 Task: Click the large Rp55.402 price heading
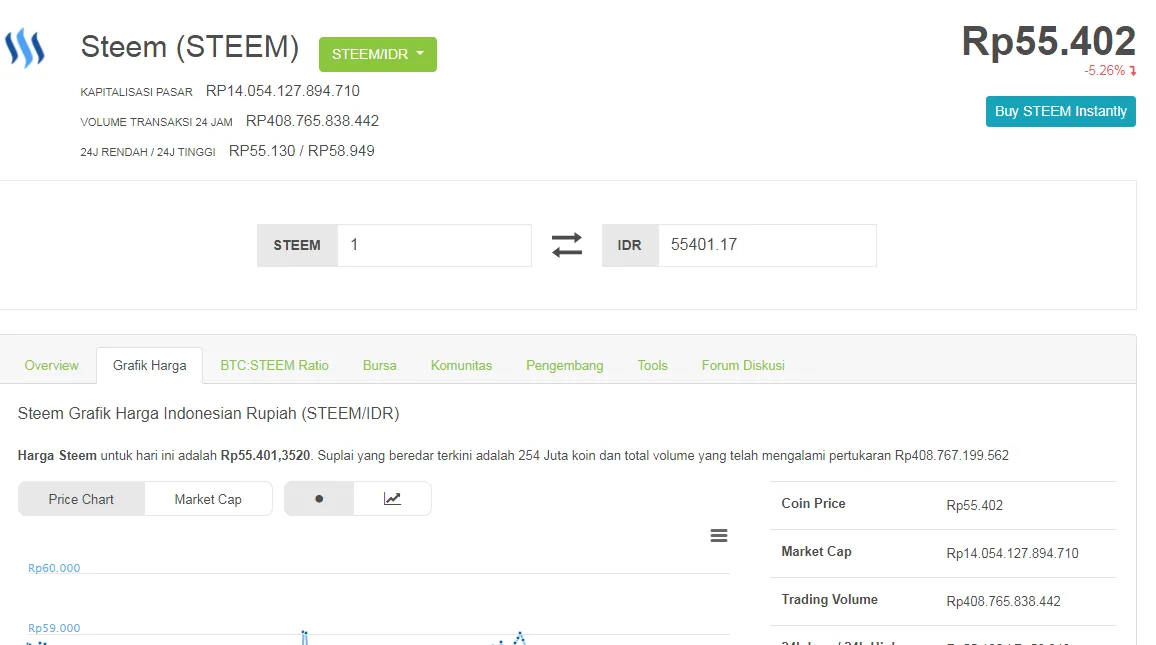(1048, 41)
